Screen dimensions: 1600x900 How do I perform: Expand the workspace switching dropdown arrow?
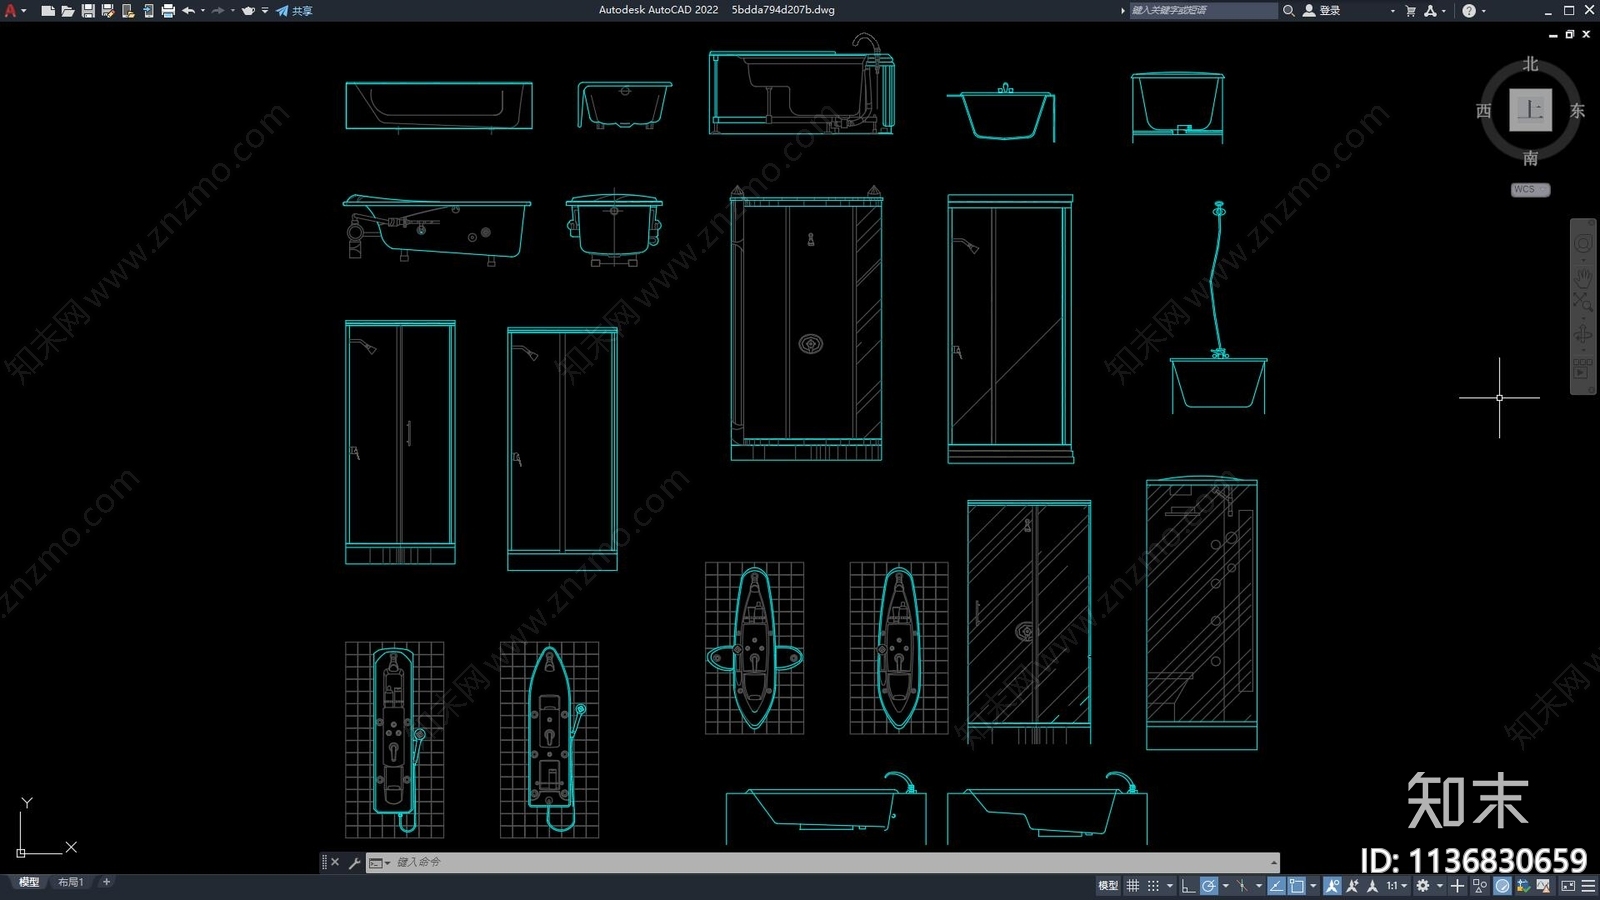1439,886
